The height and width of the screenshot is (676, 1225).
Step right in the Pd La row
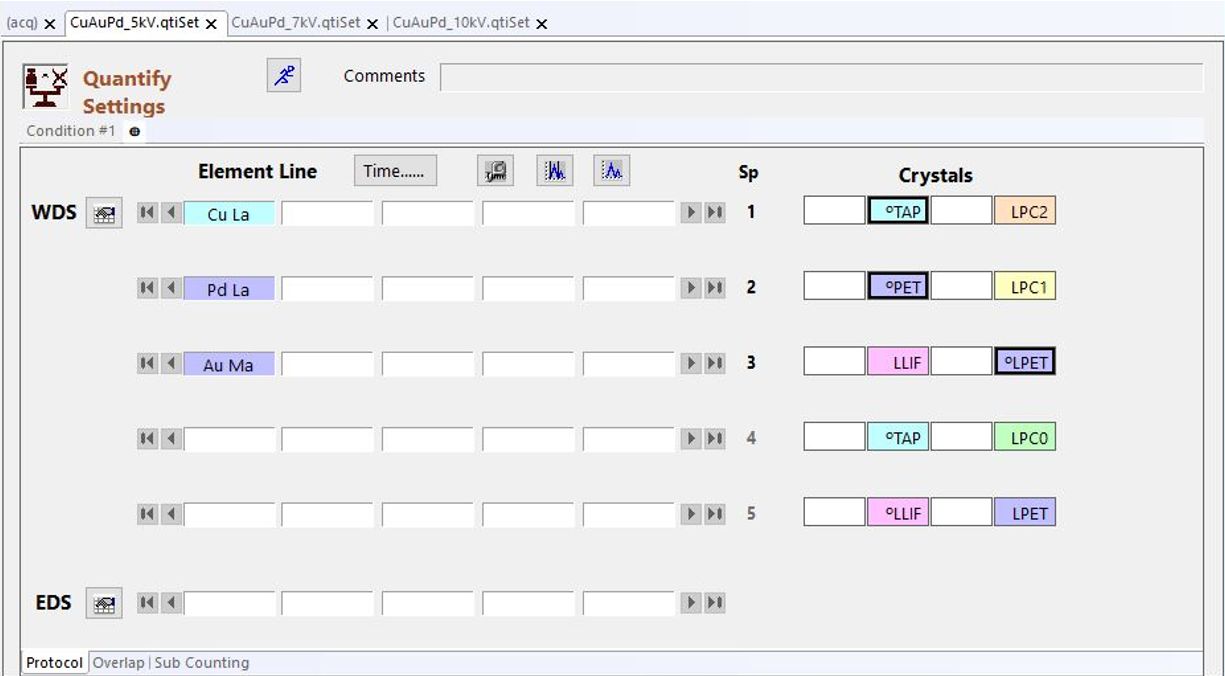click(x=691, y=288)
